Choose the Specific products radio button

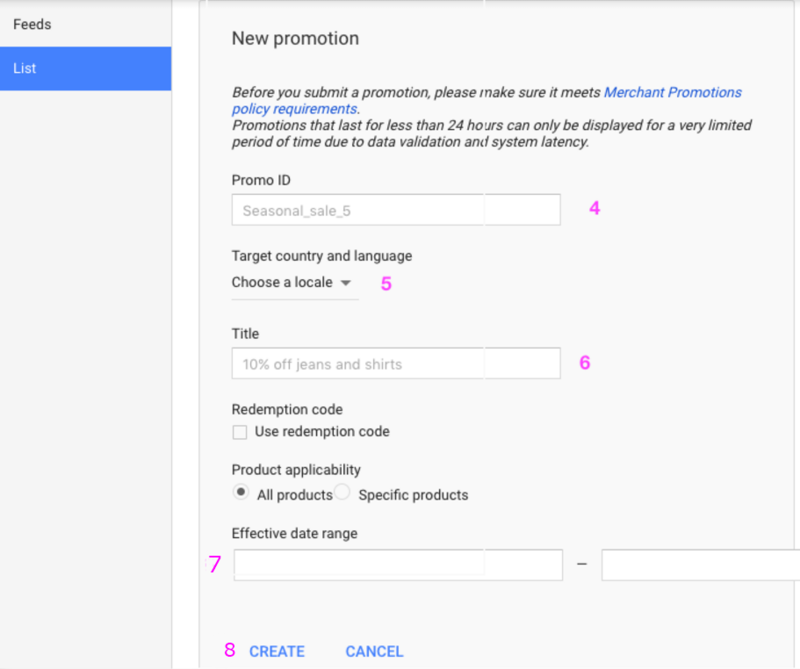click(342, 492)
